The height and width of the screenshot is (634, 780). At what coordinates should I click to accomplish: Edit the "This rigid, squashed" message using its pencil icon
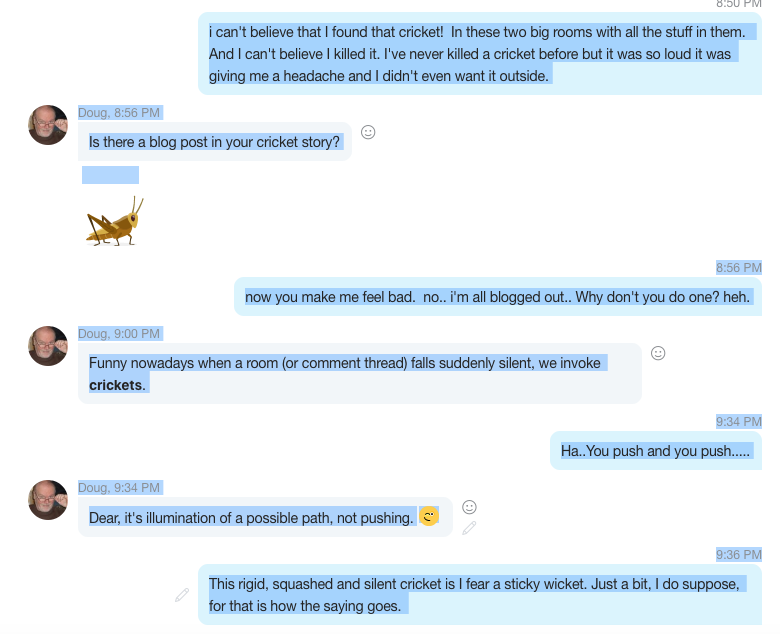tap(182, 595)
